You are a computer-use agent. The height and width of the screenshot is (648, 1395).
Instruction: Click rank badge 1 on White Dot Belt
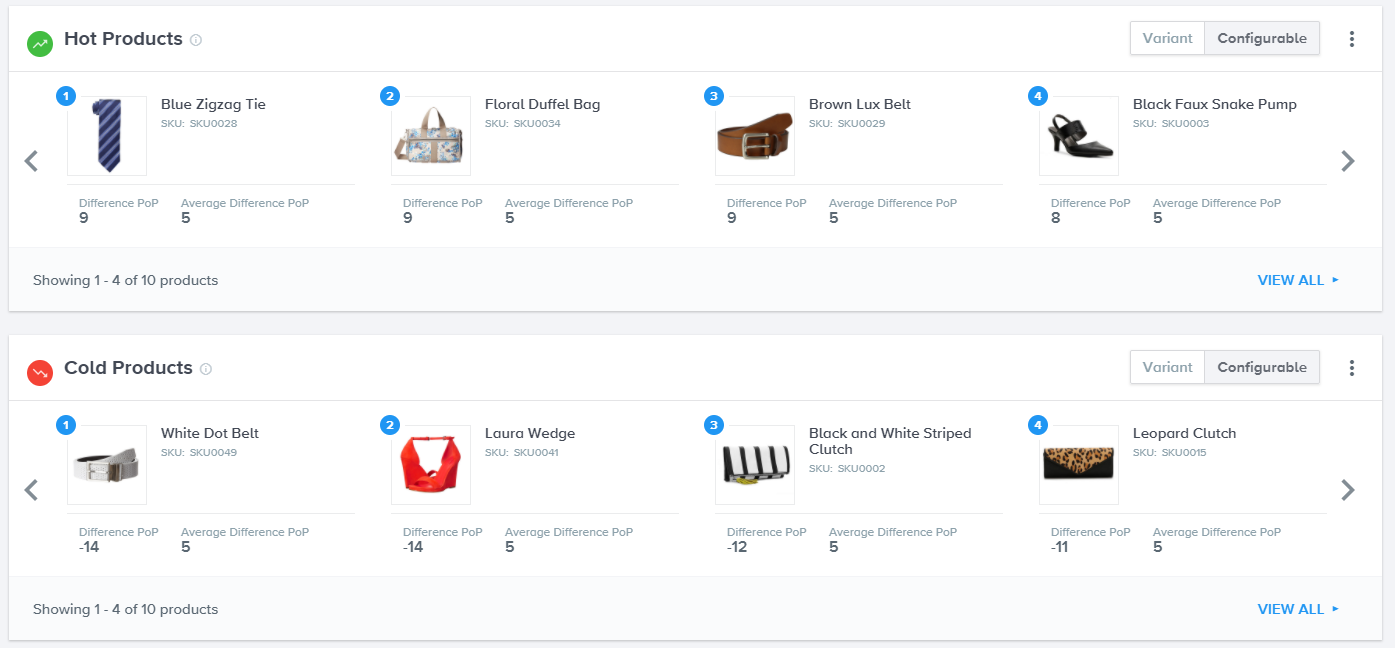pyautogui.click(x=66, y=425)
